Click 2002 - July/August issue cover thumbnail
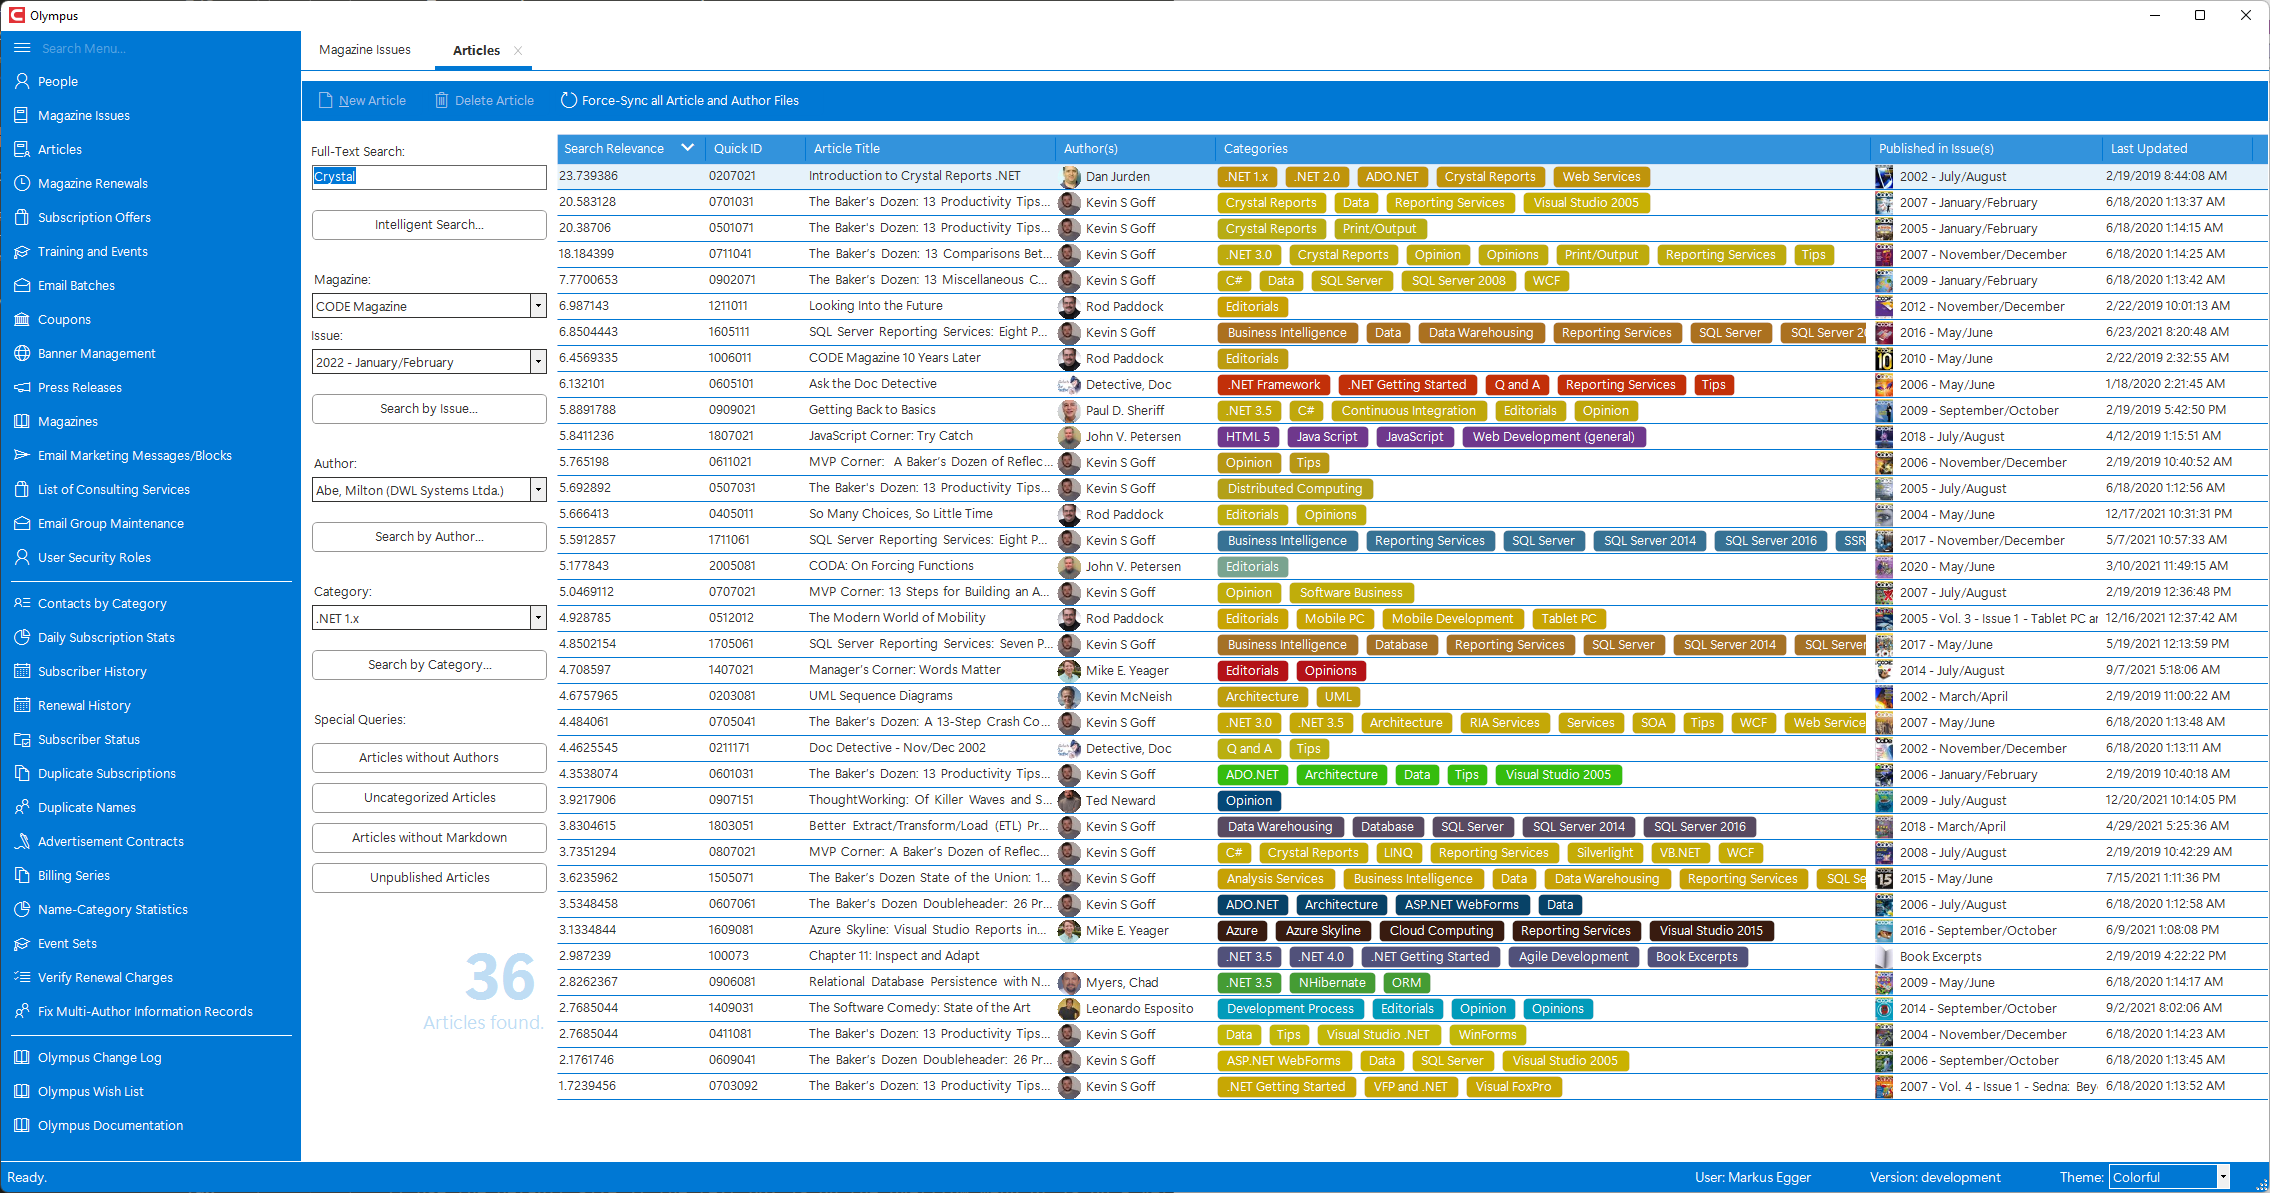 click(x=1884, y=177)
